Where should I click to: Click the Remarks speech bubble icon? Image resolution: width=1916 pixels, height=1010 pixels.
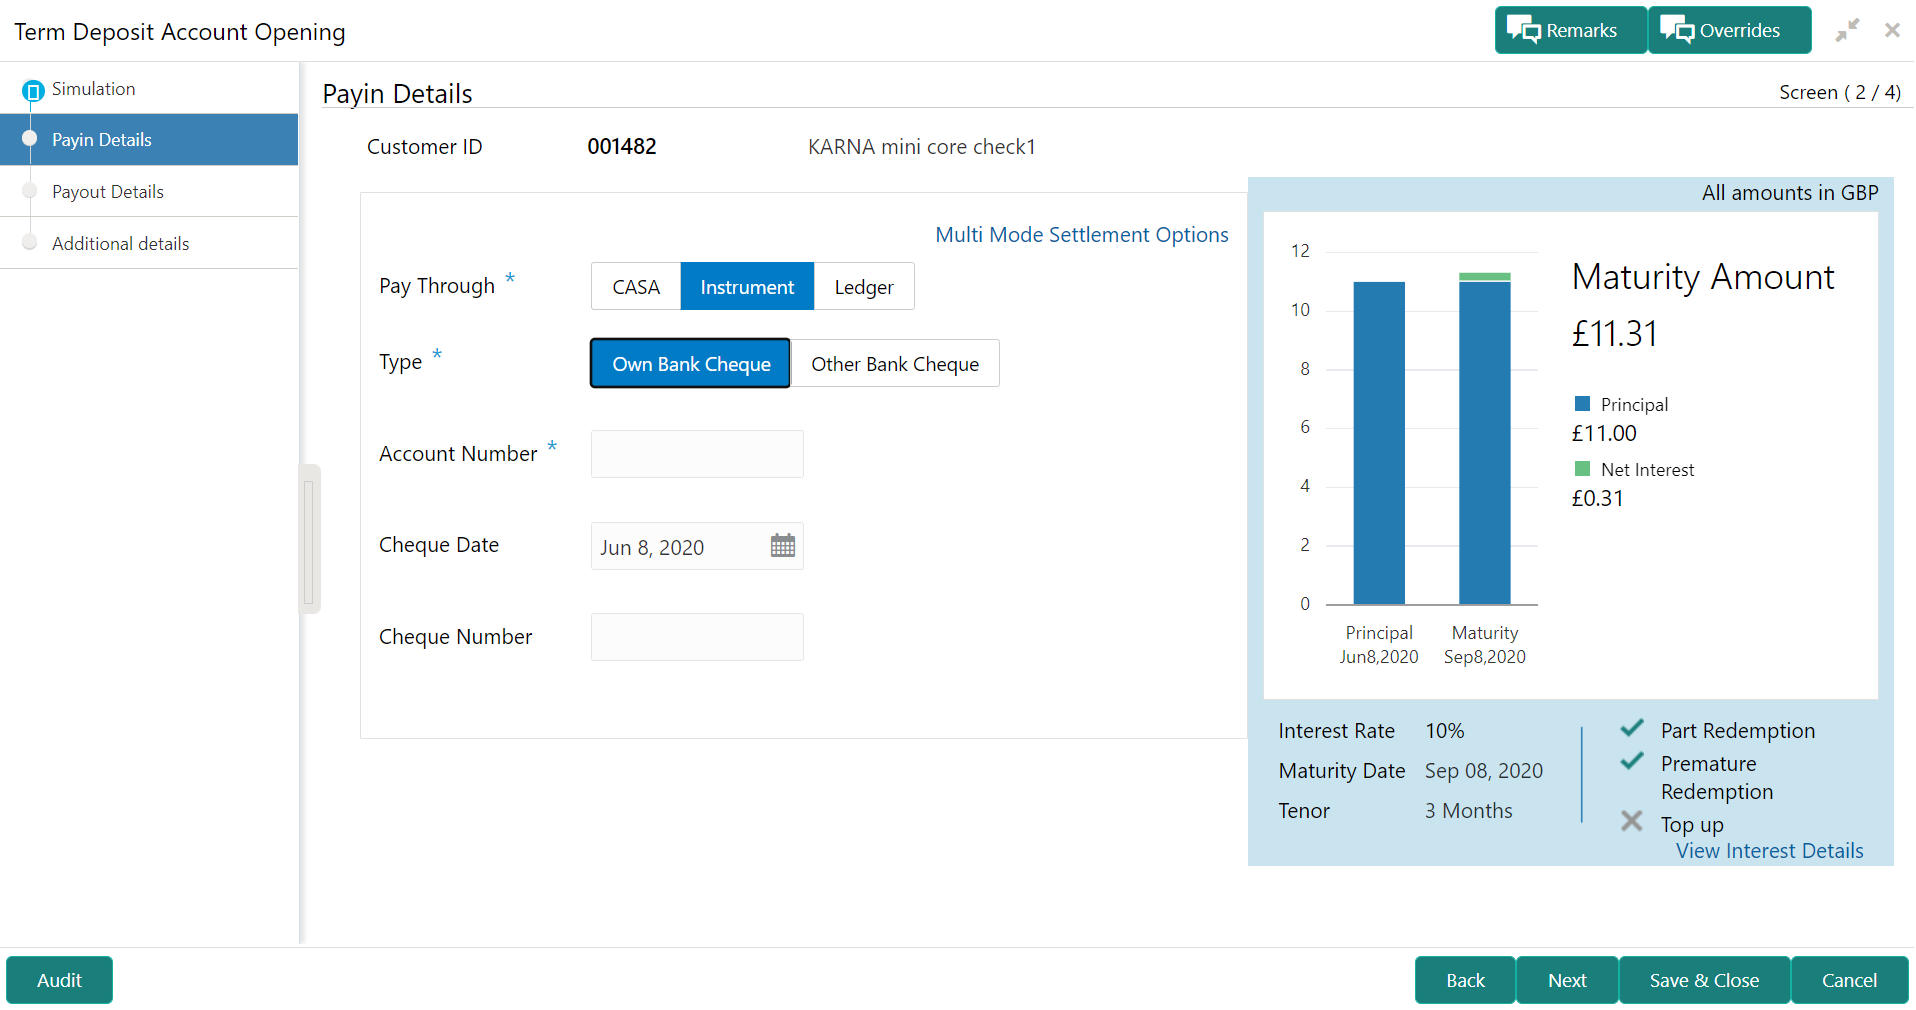point(1524,30)
